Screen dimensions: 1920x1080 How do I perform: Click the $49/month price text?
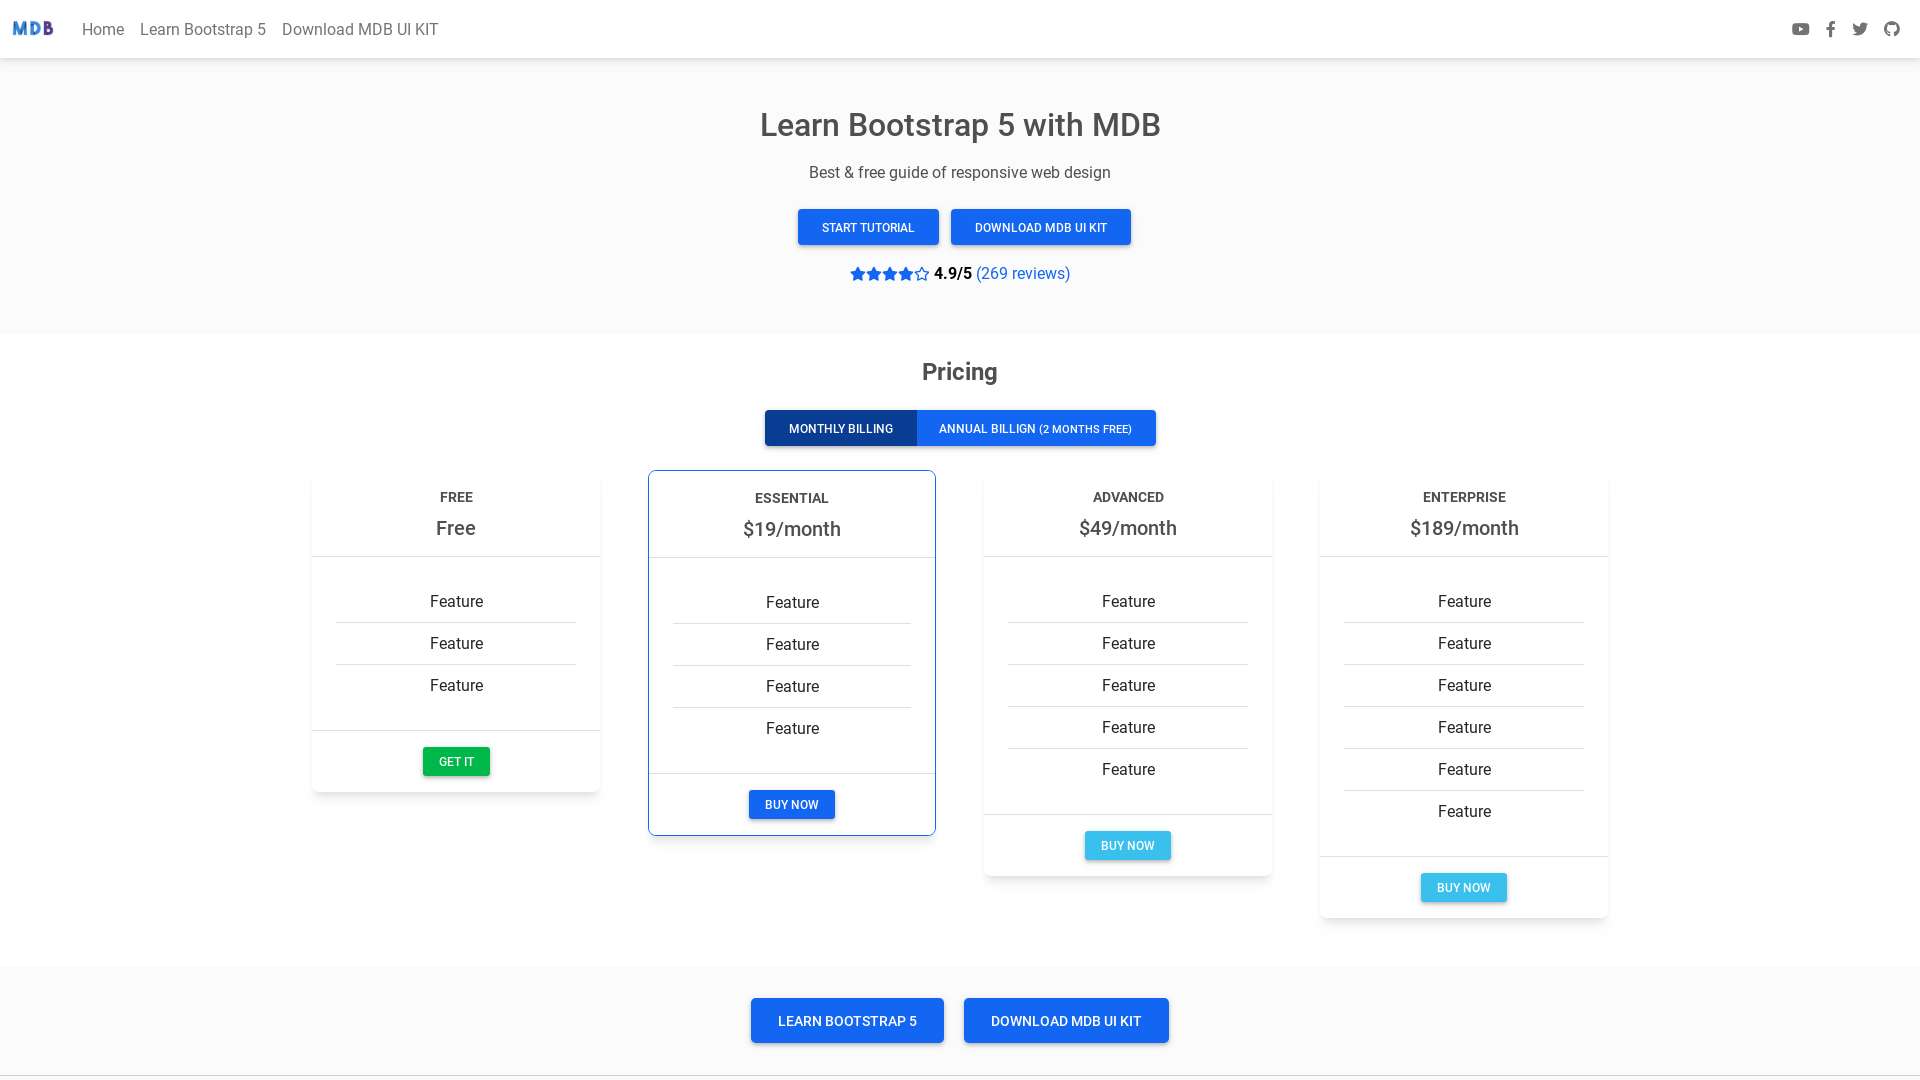[1128, 528]
